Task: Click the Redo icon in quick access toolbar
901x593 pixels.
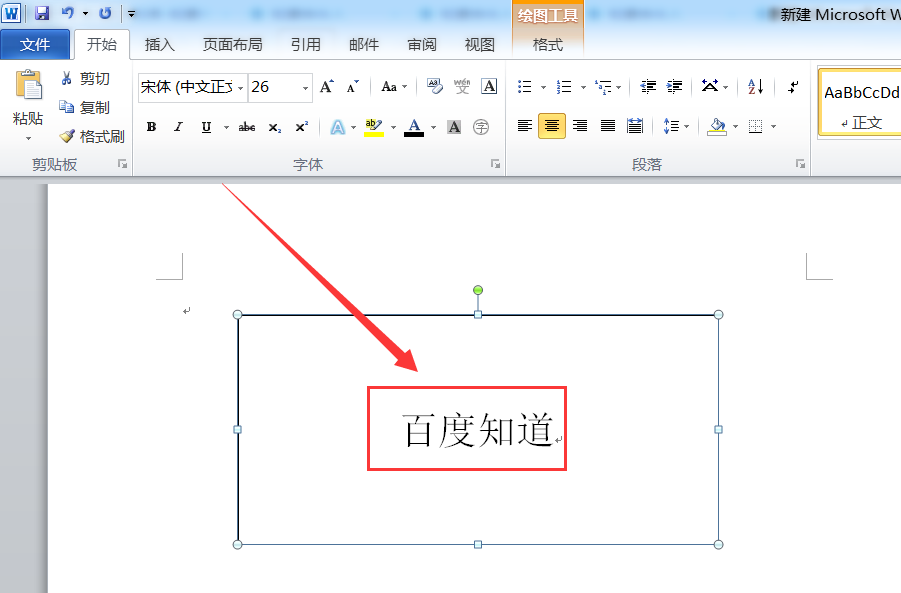Action: click(105, 13)
